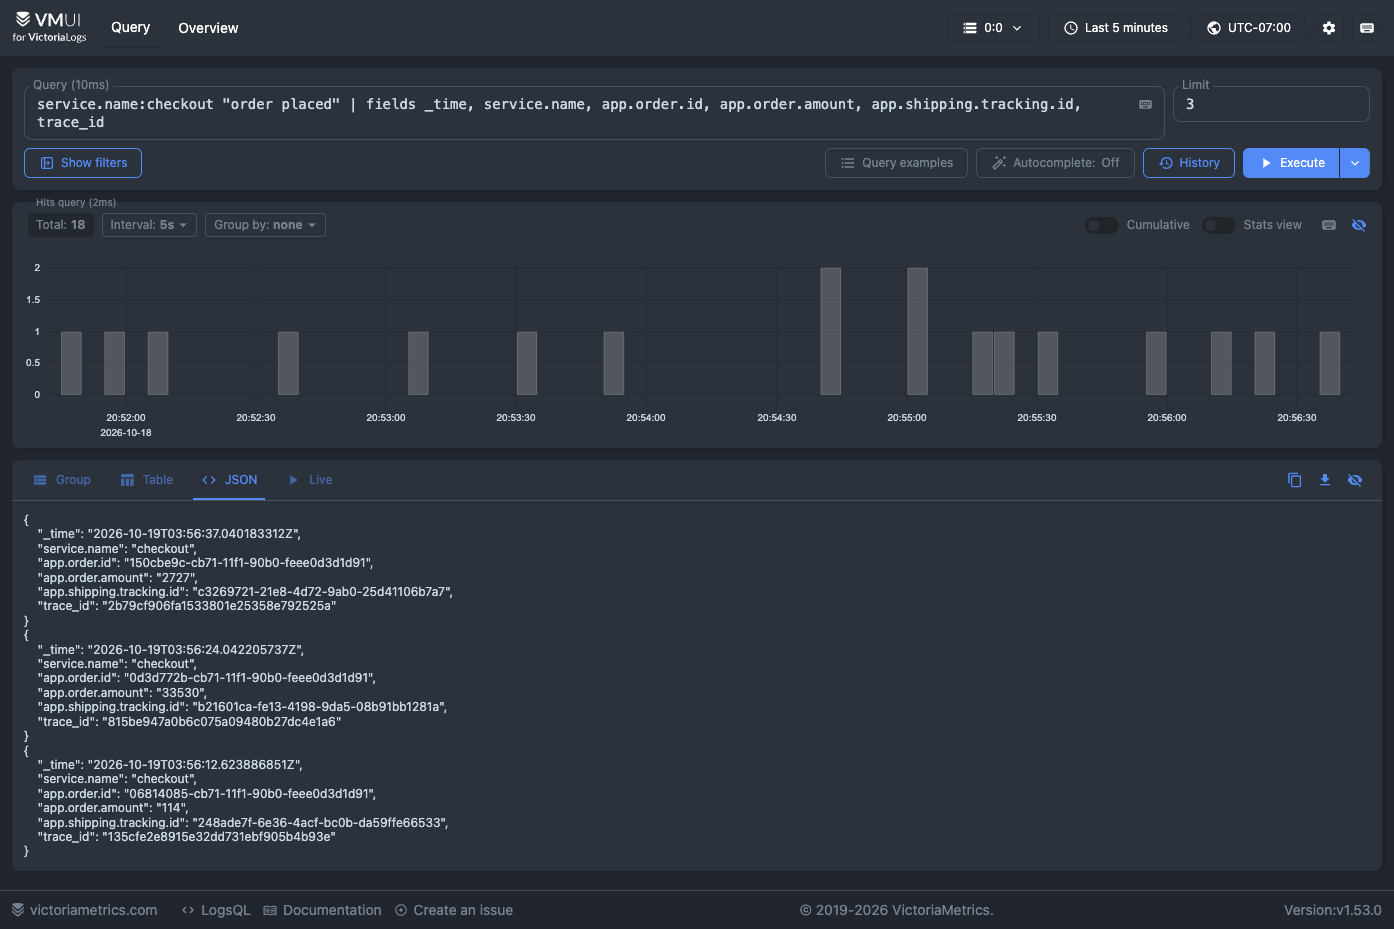Run query with Execute button
Image resolution: width=1394 pixels, height=929 pixels.
point(1291,163)
